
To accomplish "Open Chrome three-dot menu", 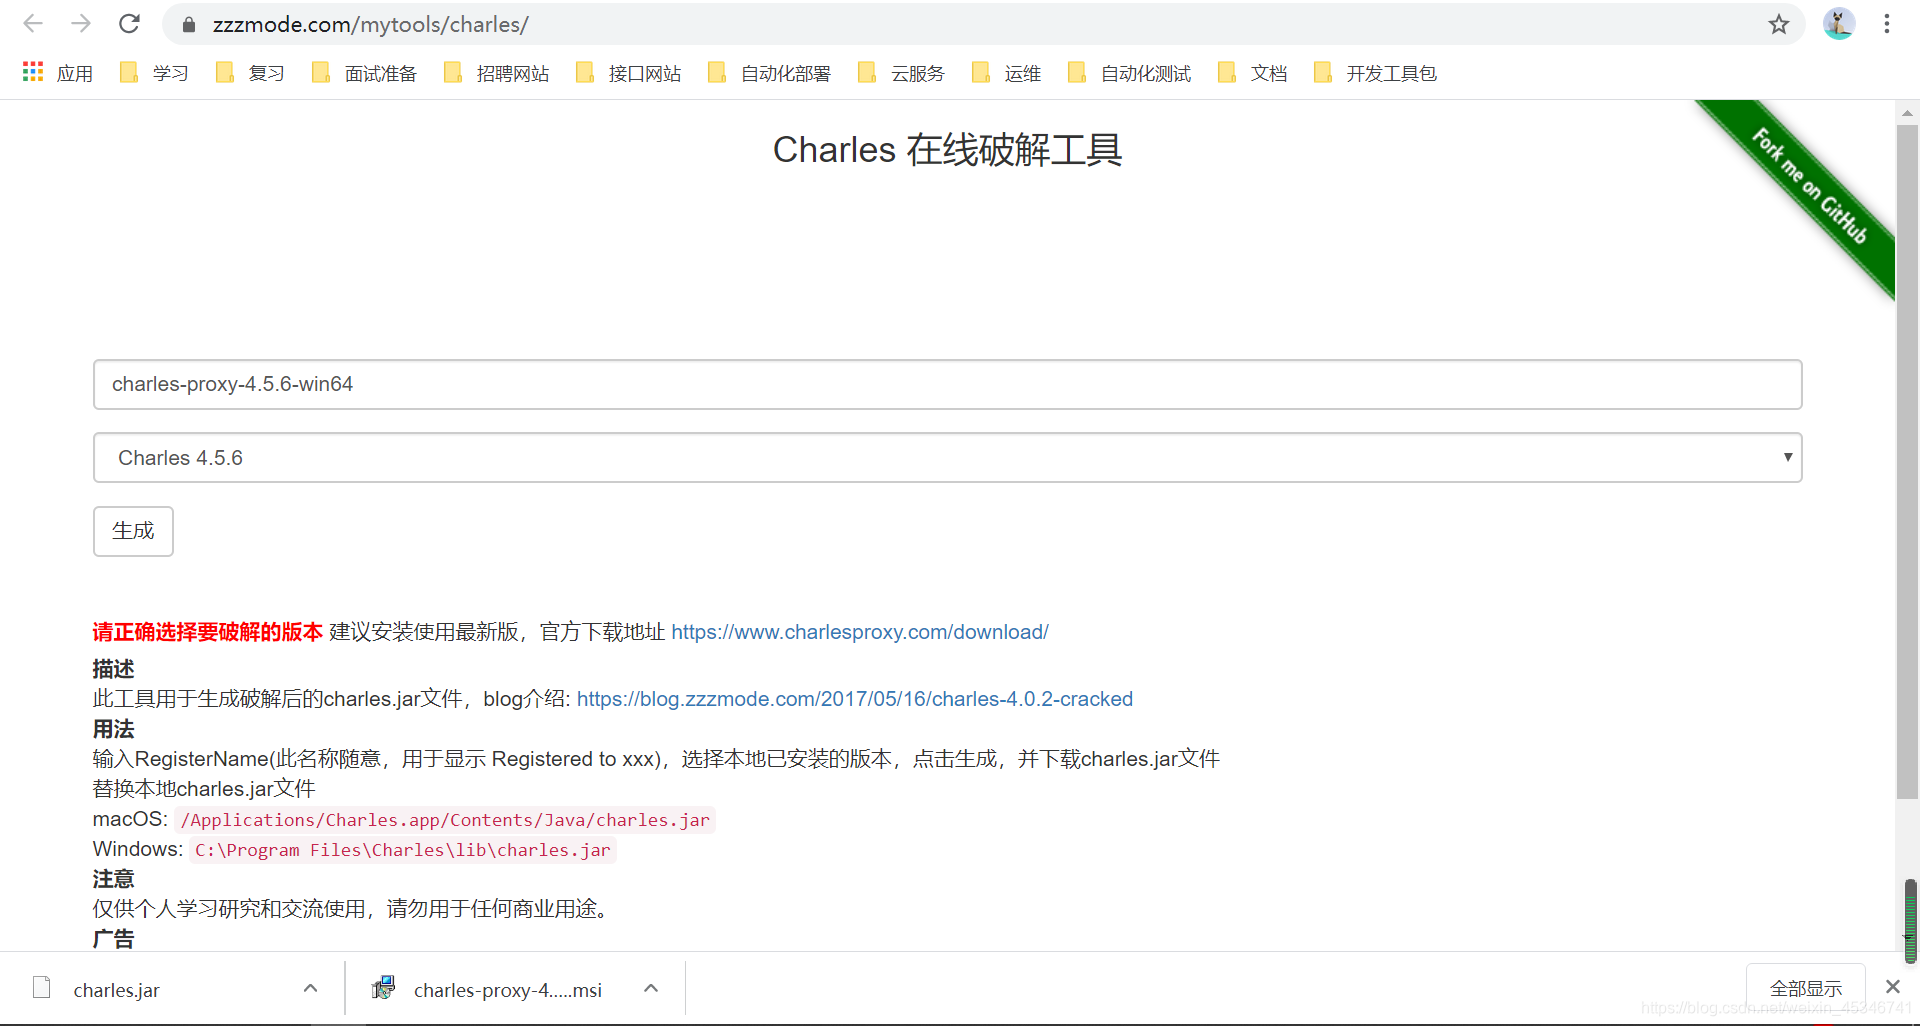I will (1886, 24).
